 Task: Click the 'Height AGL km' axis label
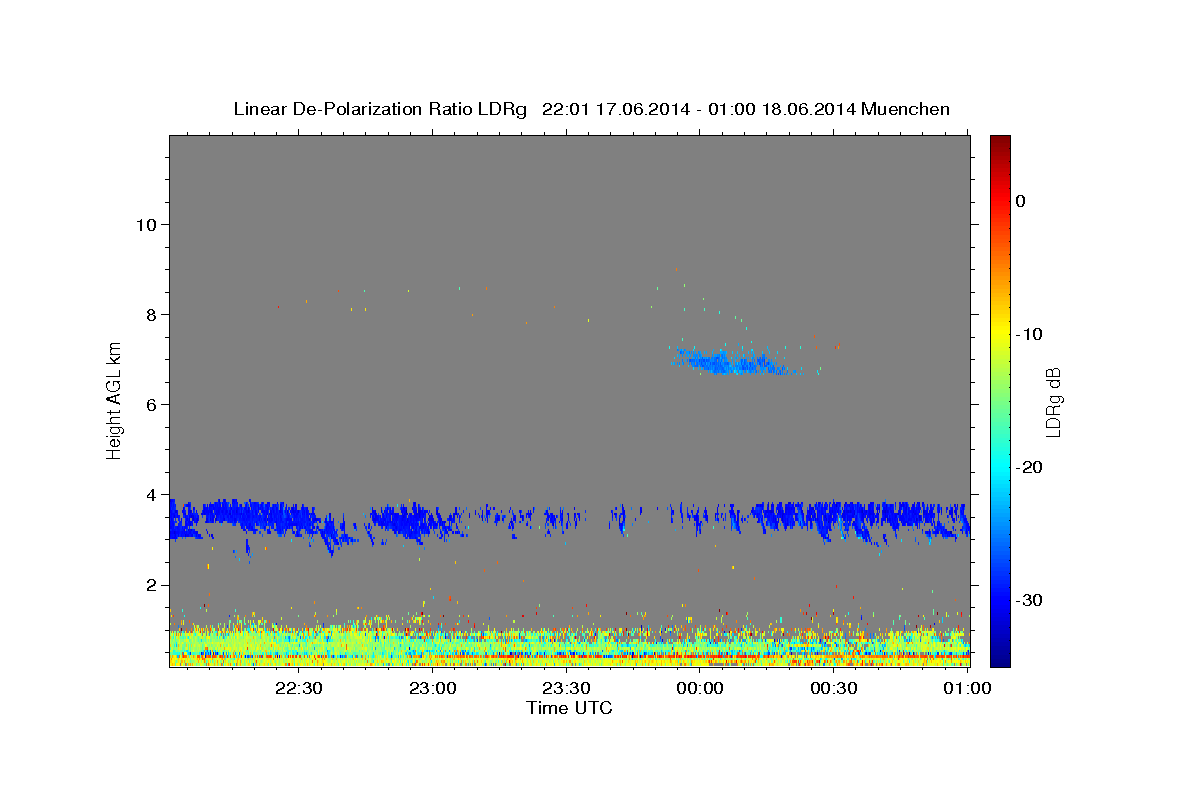pos(114,400)
